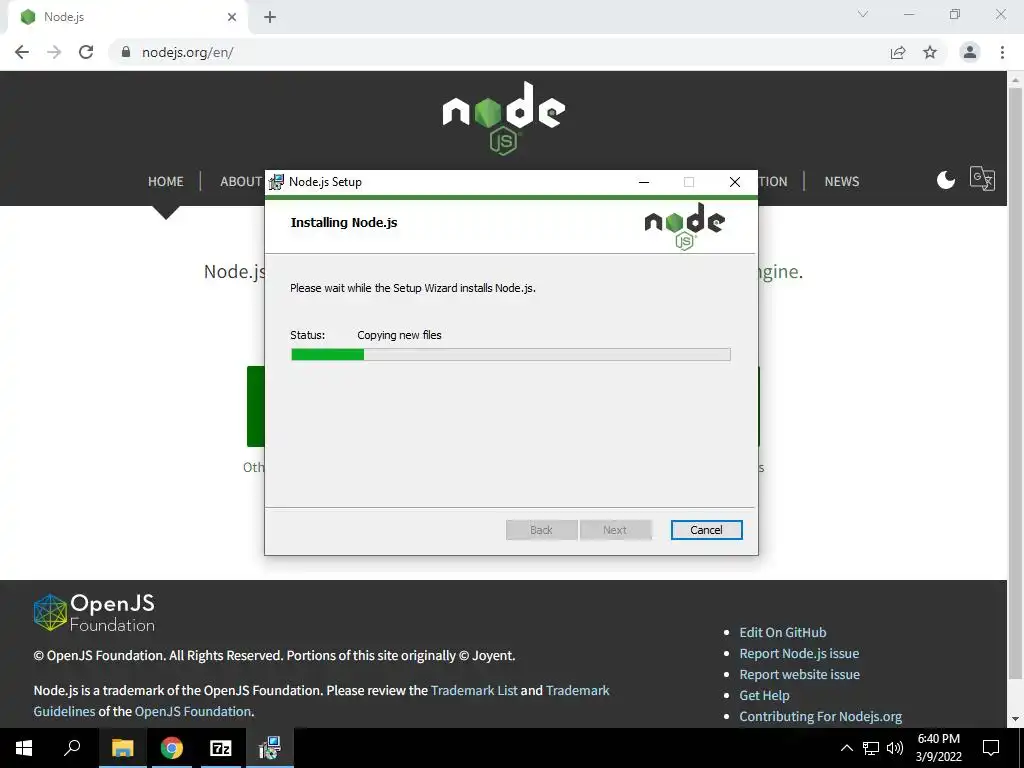Select the Node.js browser tab
This screenshot has height=768, width=1024.
pos(127,17)
